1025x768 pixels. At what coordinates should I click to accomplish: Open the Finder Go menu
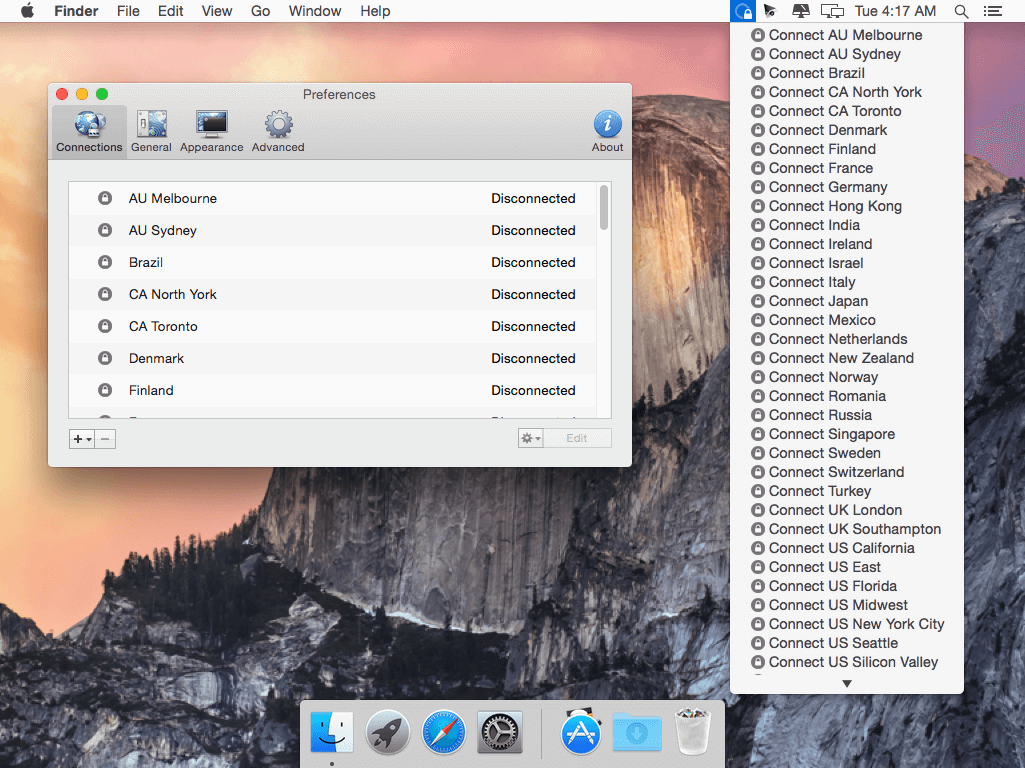tap(260, 11)
